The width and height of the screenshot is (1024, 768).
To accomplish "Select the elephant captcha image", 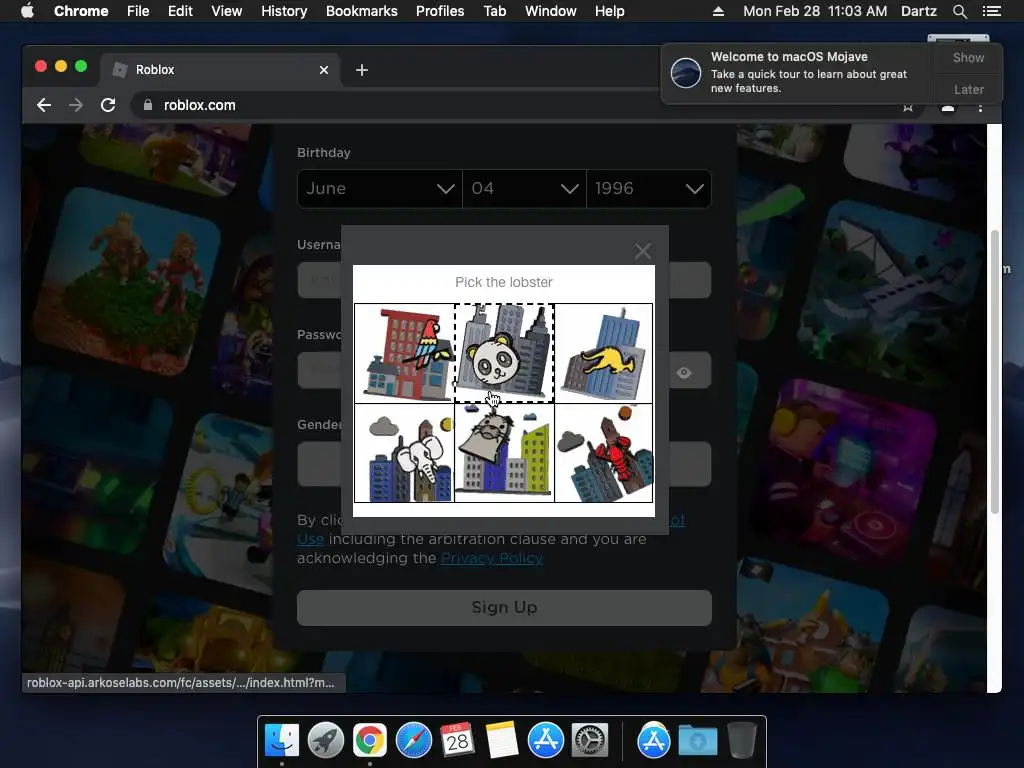I will tap(404, 453).
